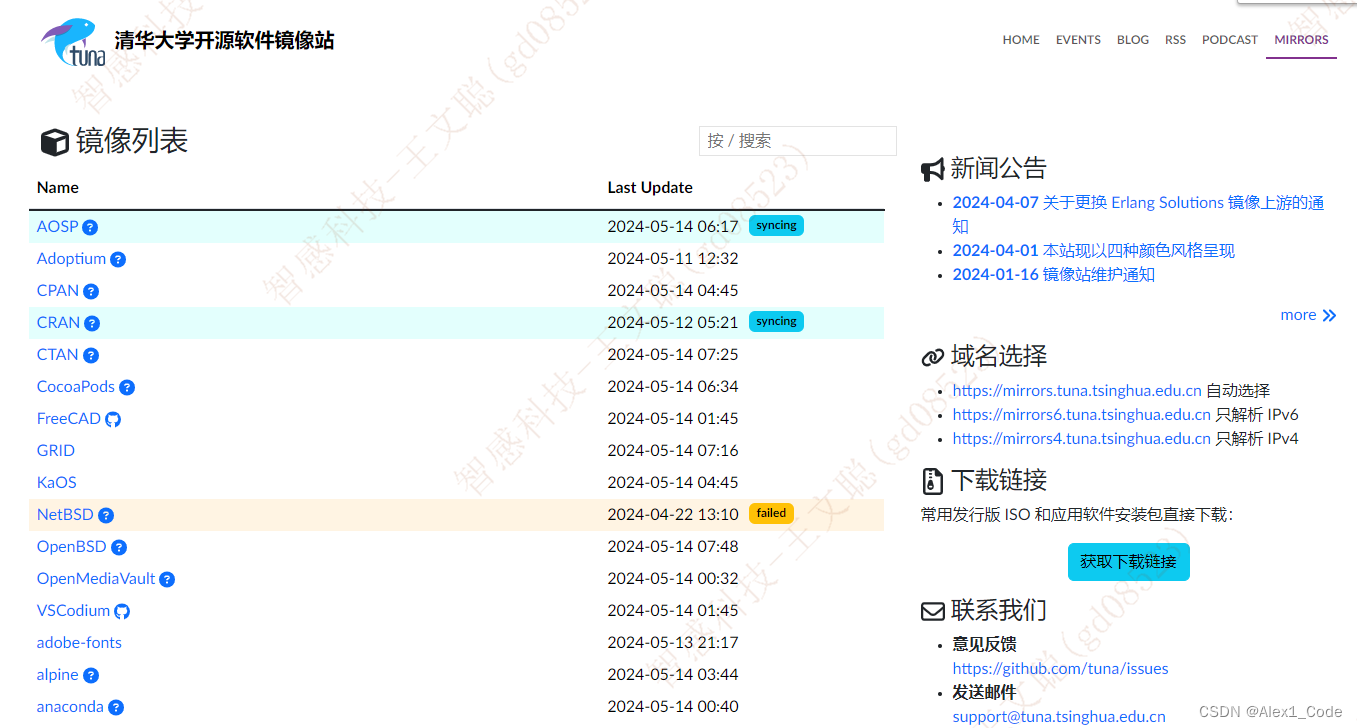Open the EVENTS nav item
Viewport: 1357px width, 728px height.
tap(1078, 40)
